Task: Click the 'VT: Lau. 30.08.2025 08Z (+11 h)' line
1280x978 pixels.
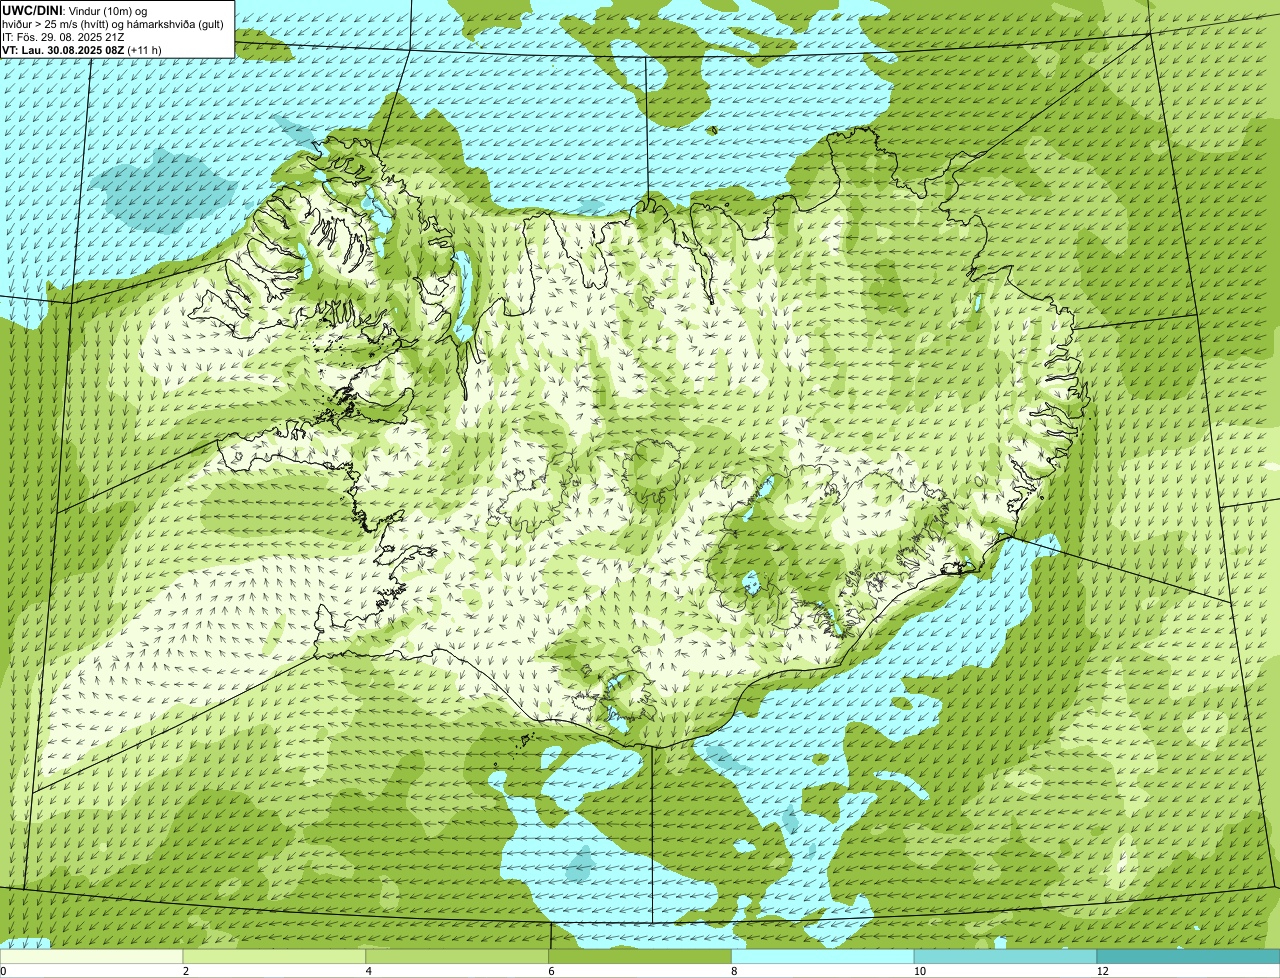Action: [x=82, y=49]
